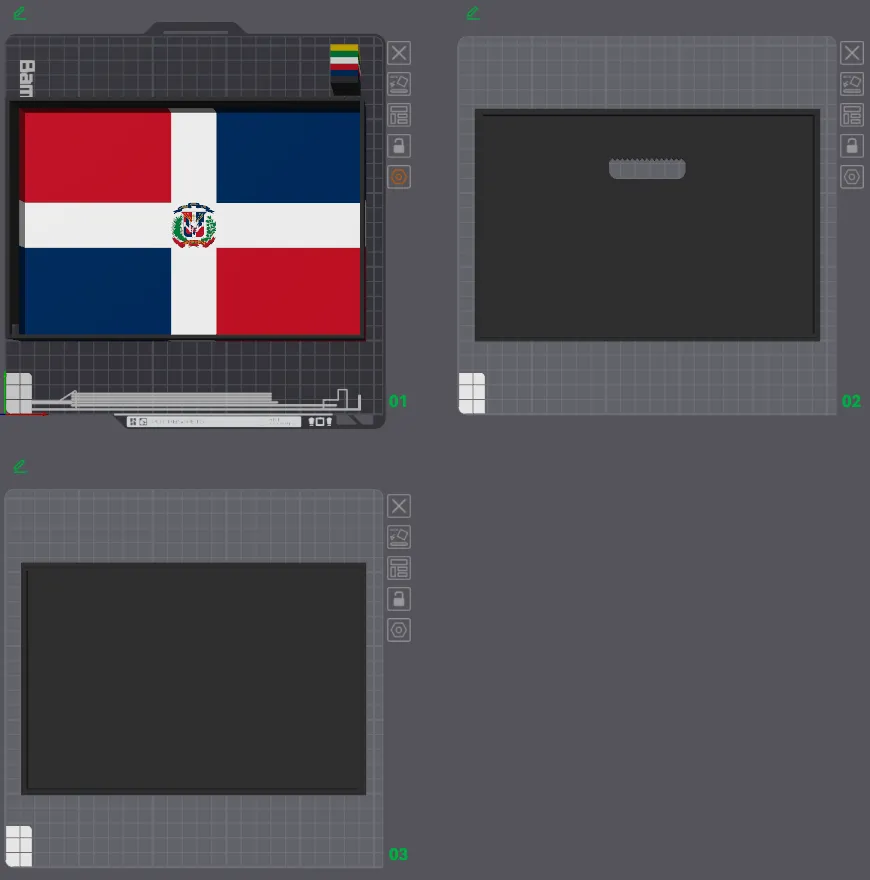Select the coat of arms on the flag
The width and height of the screenshot is (870, 880).
[x=194, y=226]
